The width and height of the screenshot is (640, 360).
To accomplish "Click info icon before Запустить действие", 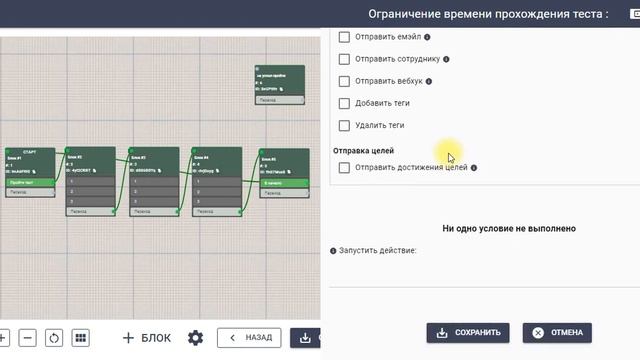I will 333,251.
